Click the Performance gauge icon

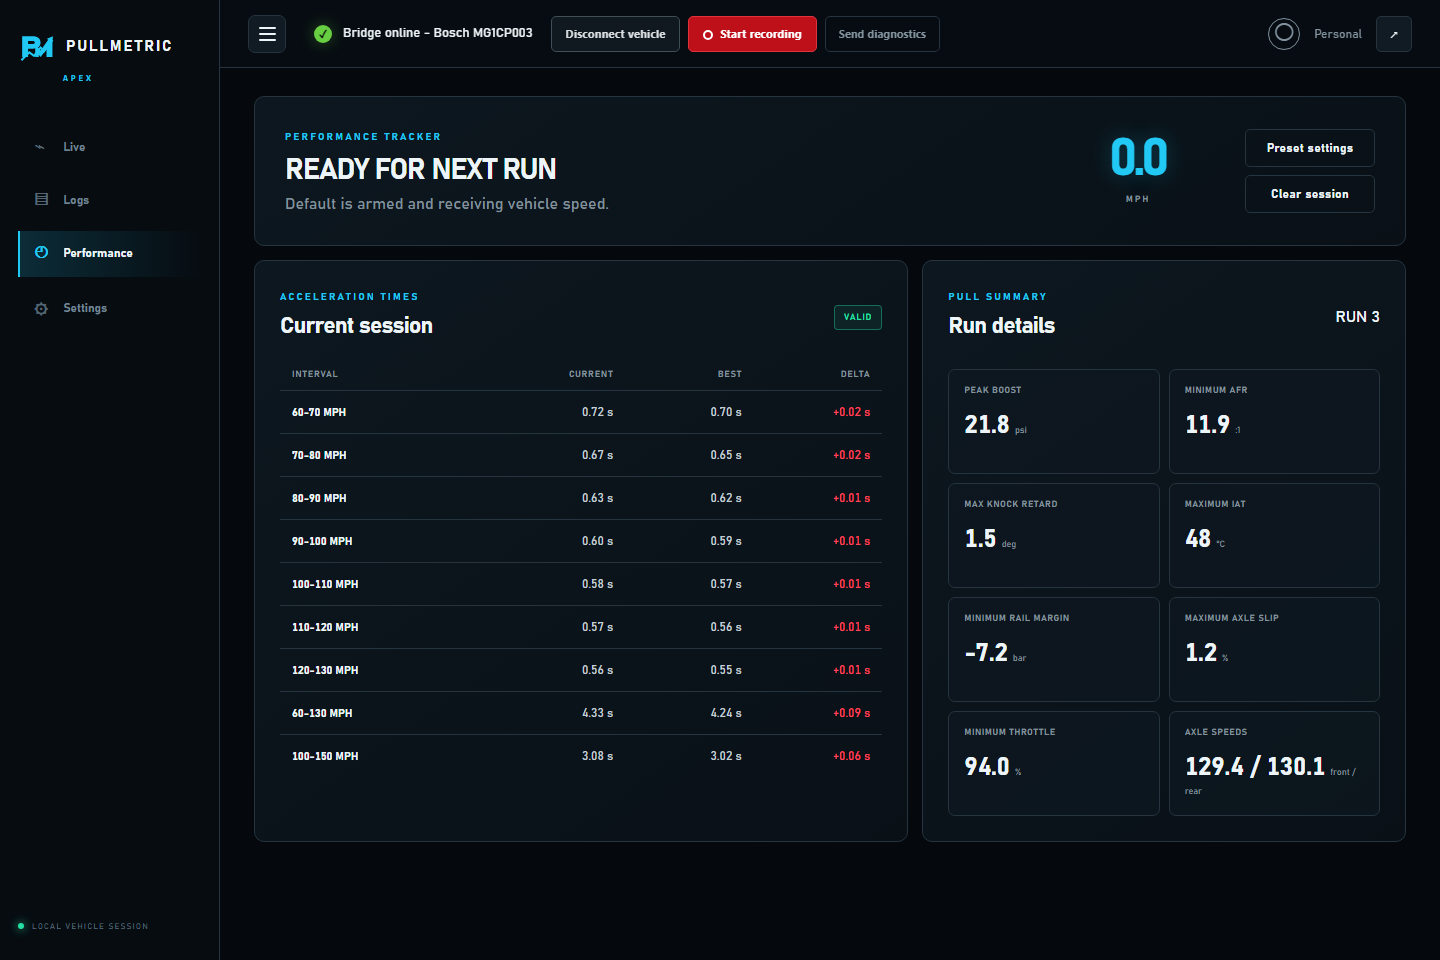(41, 252)
